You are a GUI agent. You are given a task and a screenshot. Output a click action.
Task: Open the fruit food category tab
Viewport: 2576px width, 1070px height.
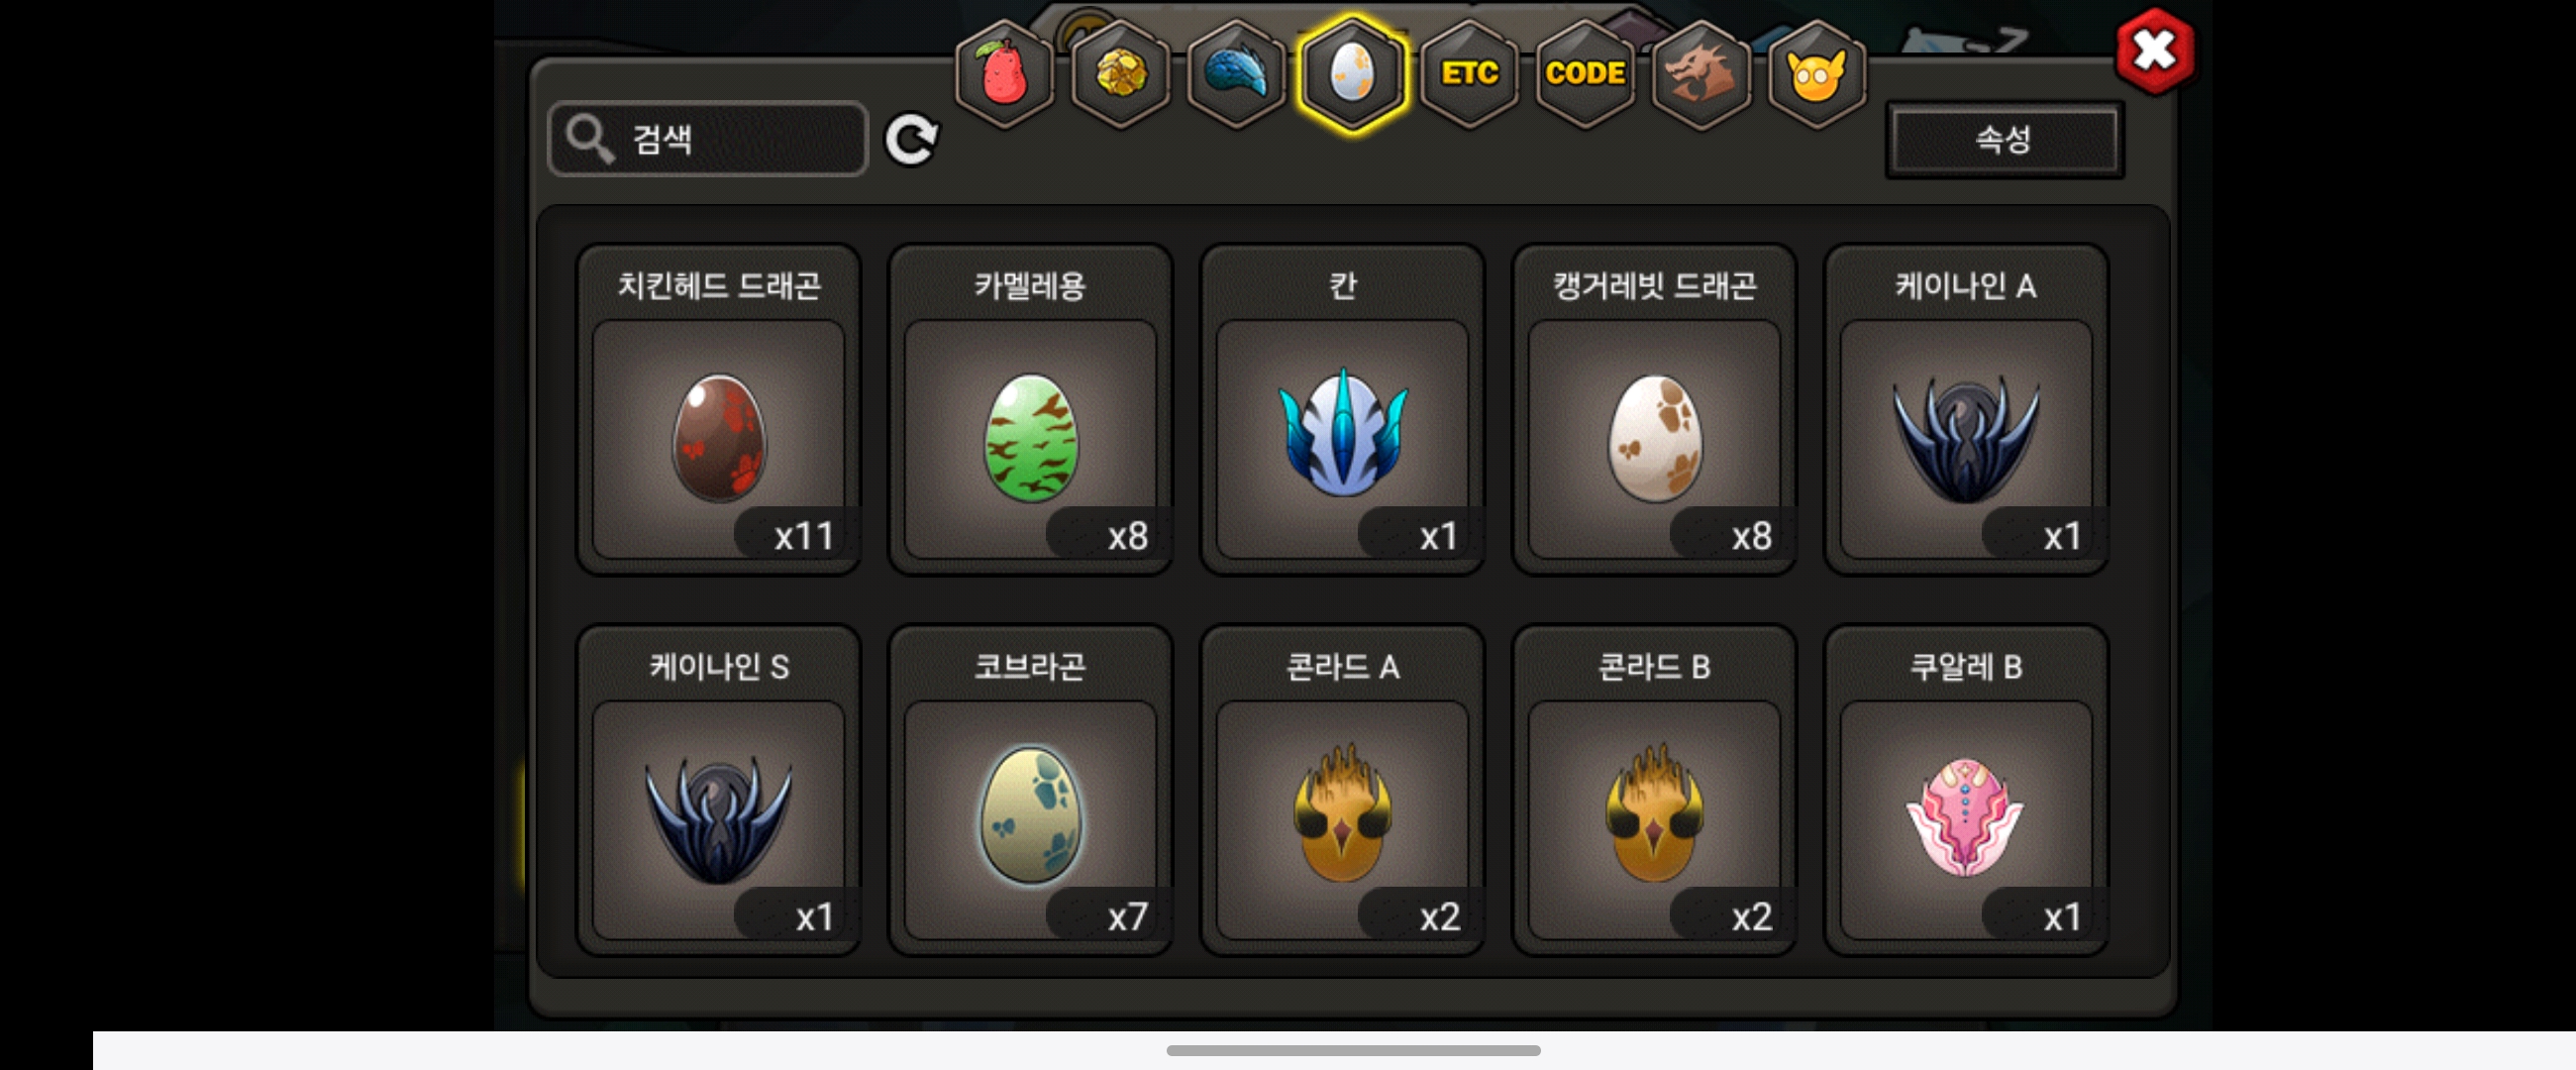[x=1004, y=74]
